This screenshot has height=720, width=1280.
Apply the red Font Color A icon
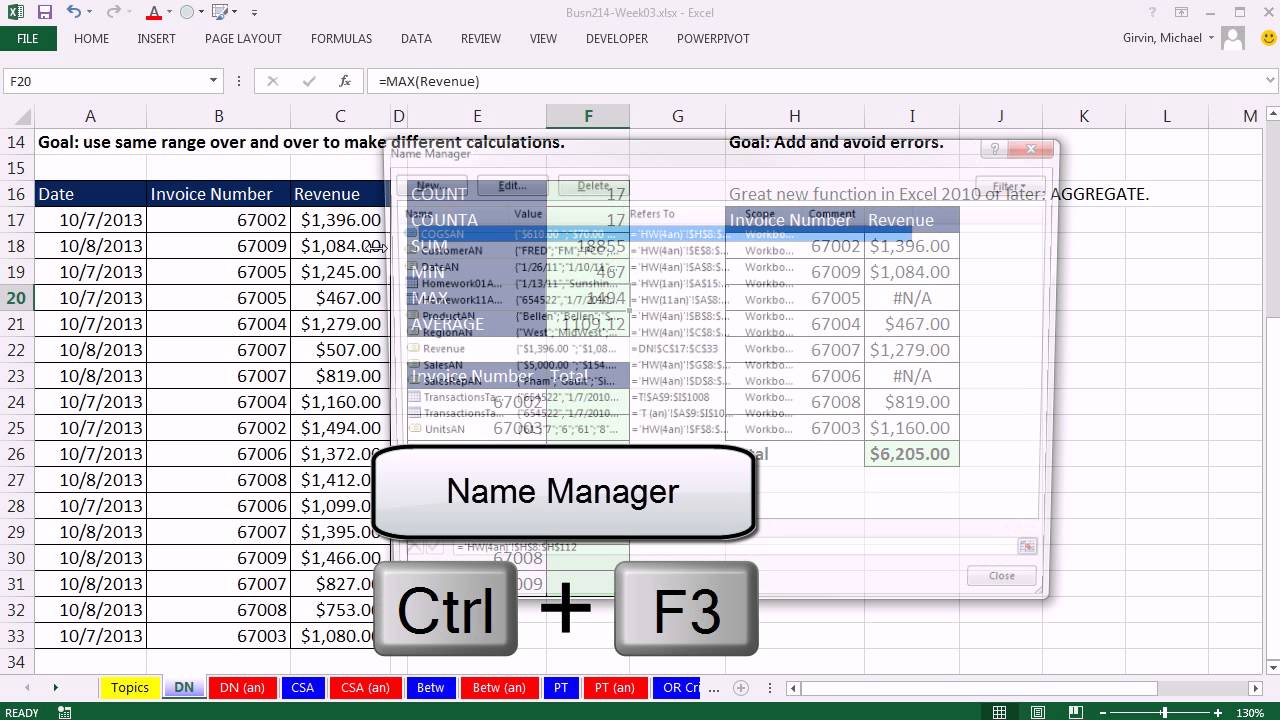pos(153,13)
